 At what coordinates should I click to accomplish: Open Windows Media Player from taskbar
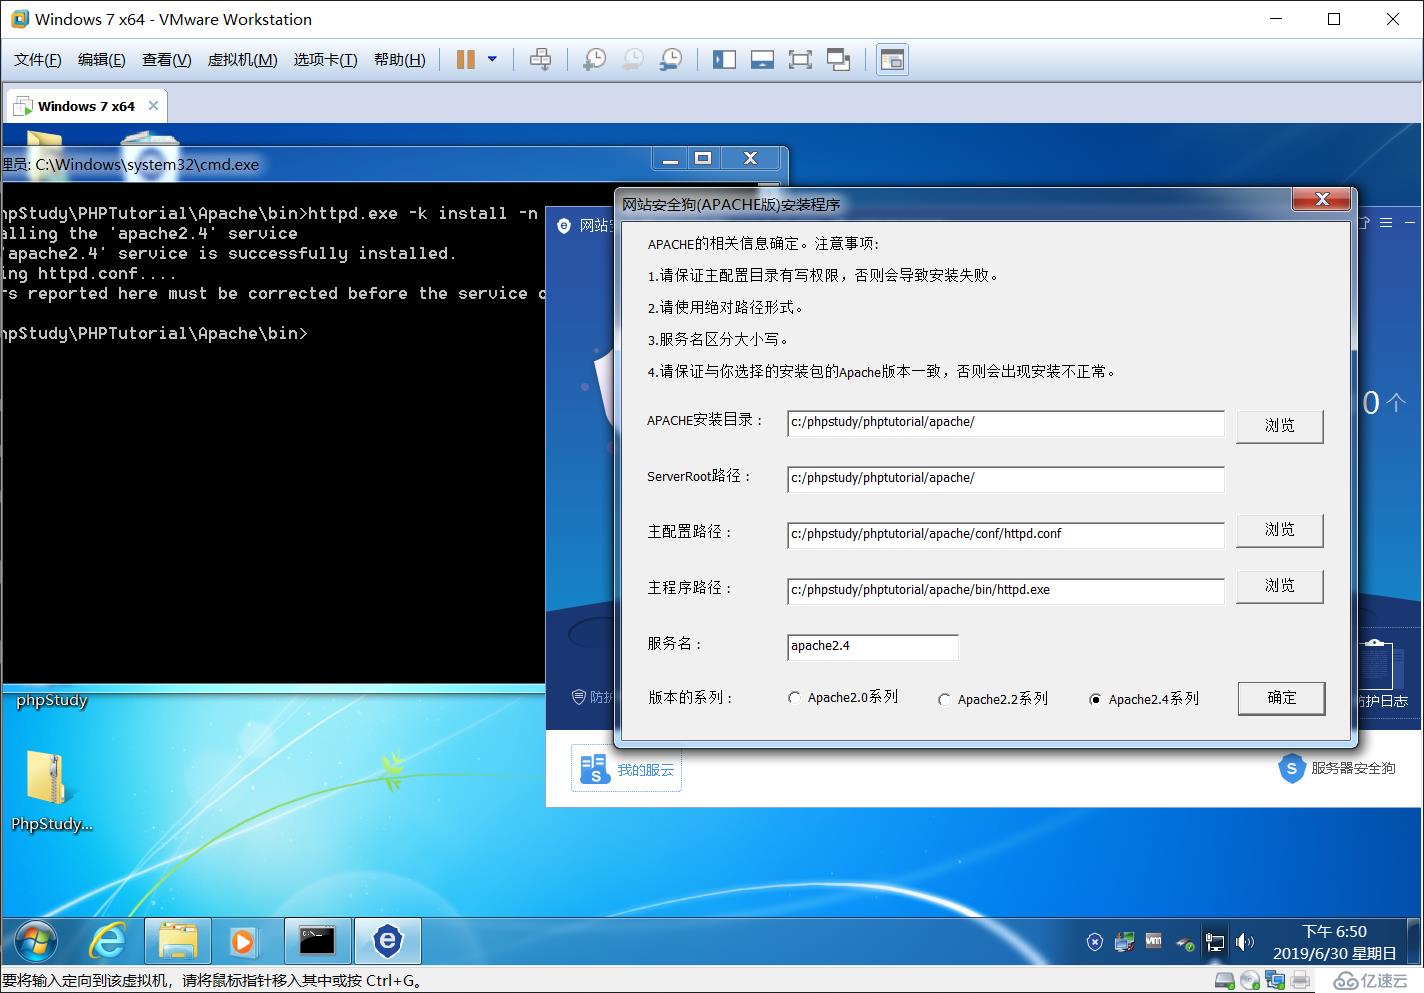click(x=243, y=941)
